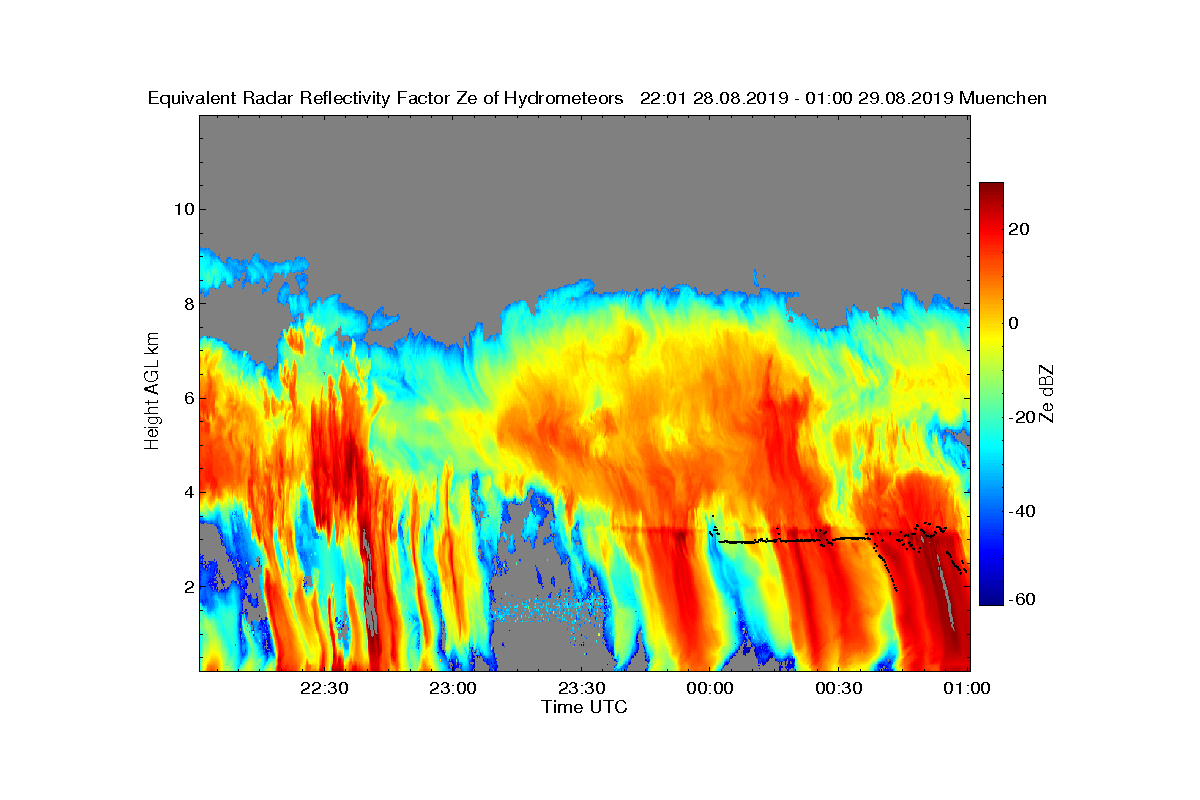Screen dimensions: 1200x800
Task: Click the dark red top of the colorbar
Action: (x=991, y=190)
